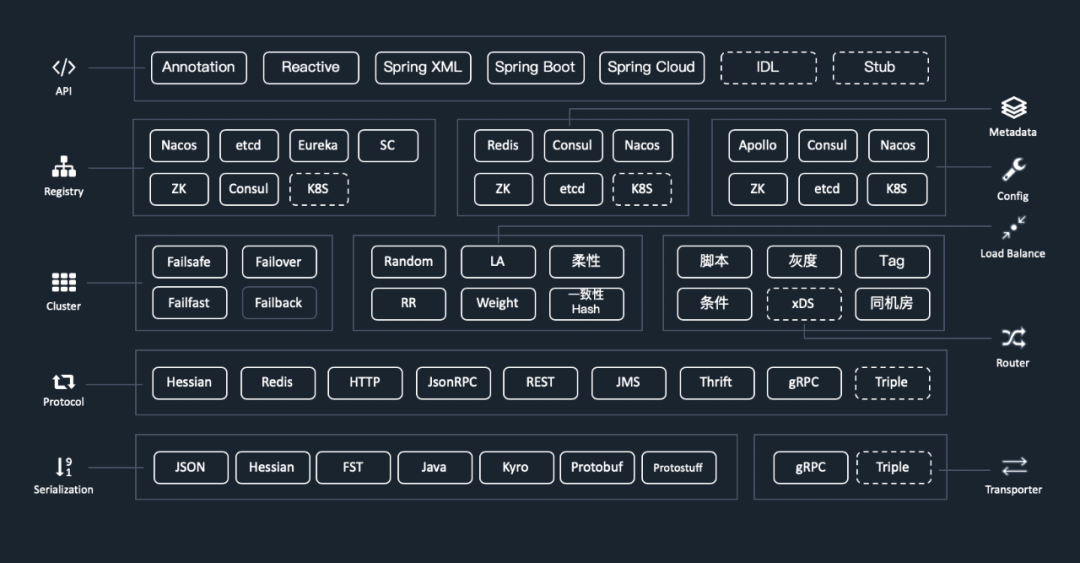This screenshot has height=563, width=1080.
Task: Click the Router shuffle icon
Action: tap(1013, 338)
